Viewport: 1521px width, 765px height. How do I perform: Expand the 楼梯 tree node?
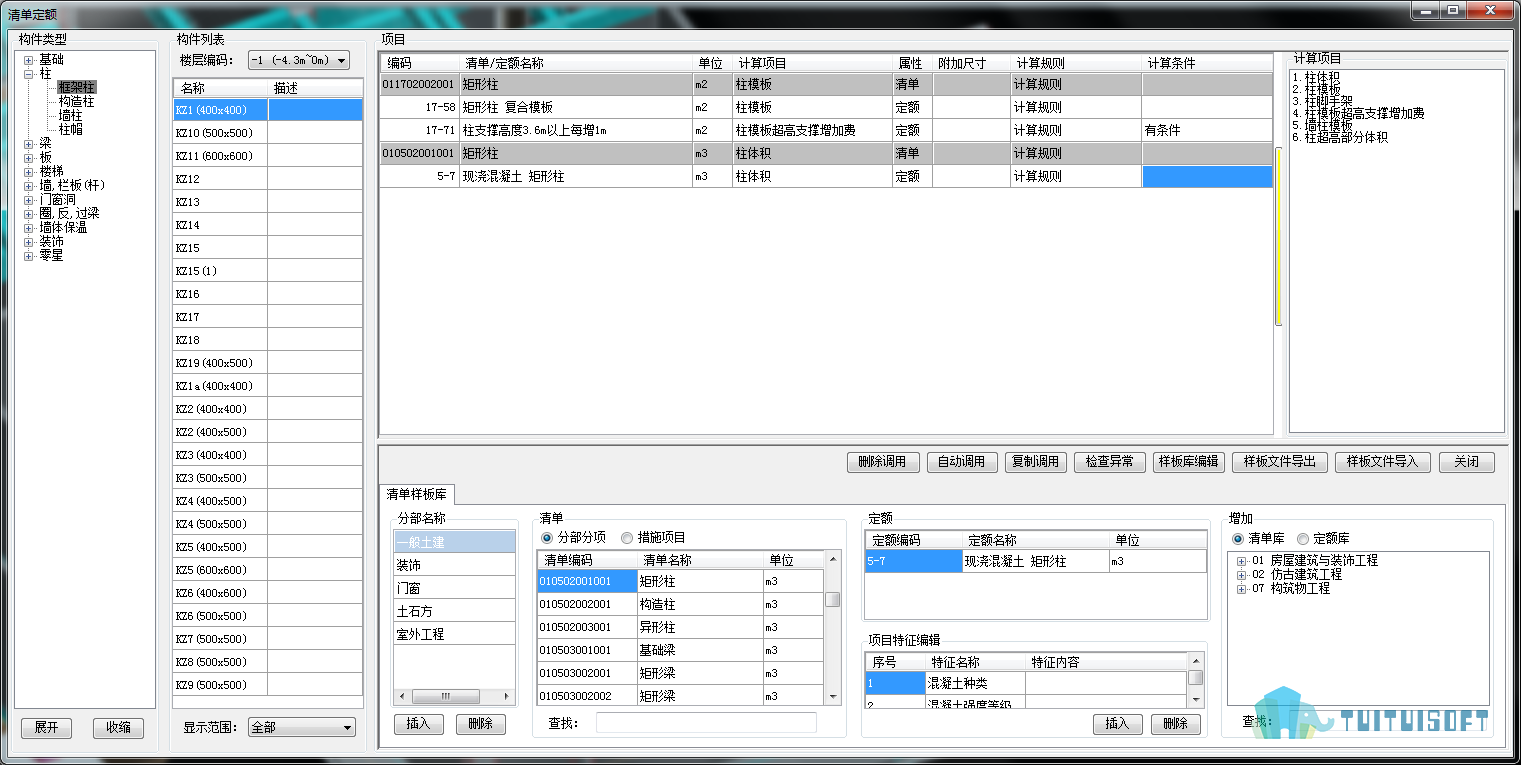[29, 172]
